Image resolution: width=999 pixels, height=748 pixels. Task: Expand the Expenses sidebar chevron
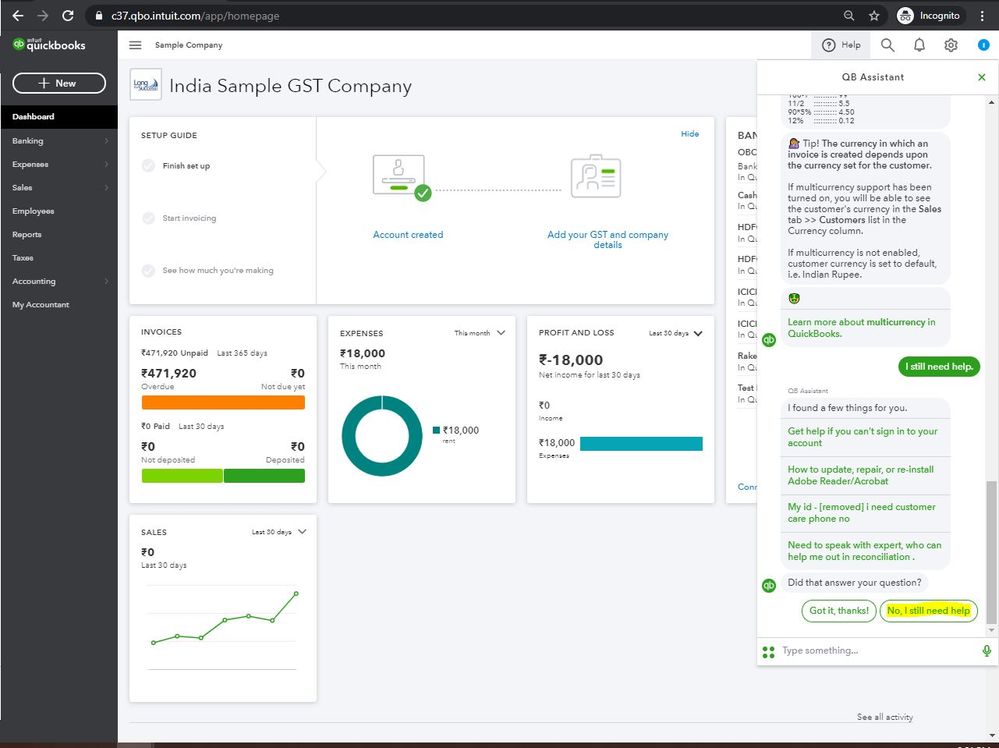[106, 164]
